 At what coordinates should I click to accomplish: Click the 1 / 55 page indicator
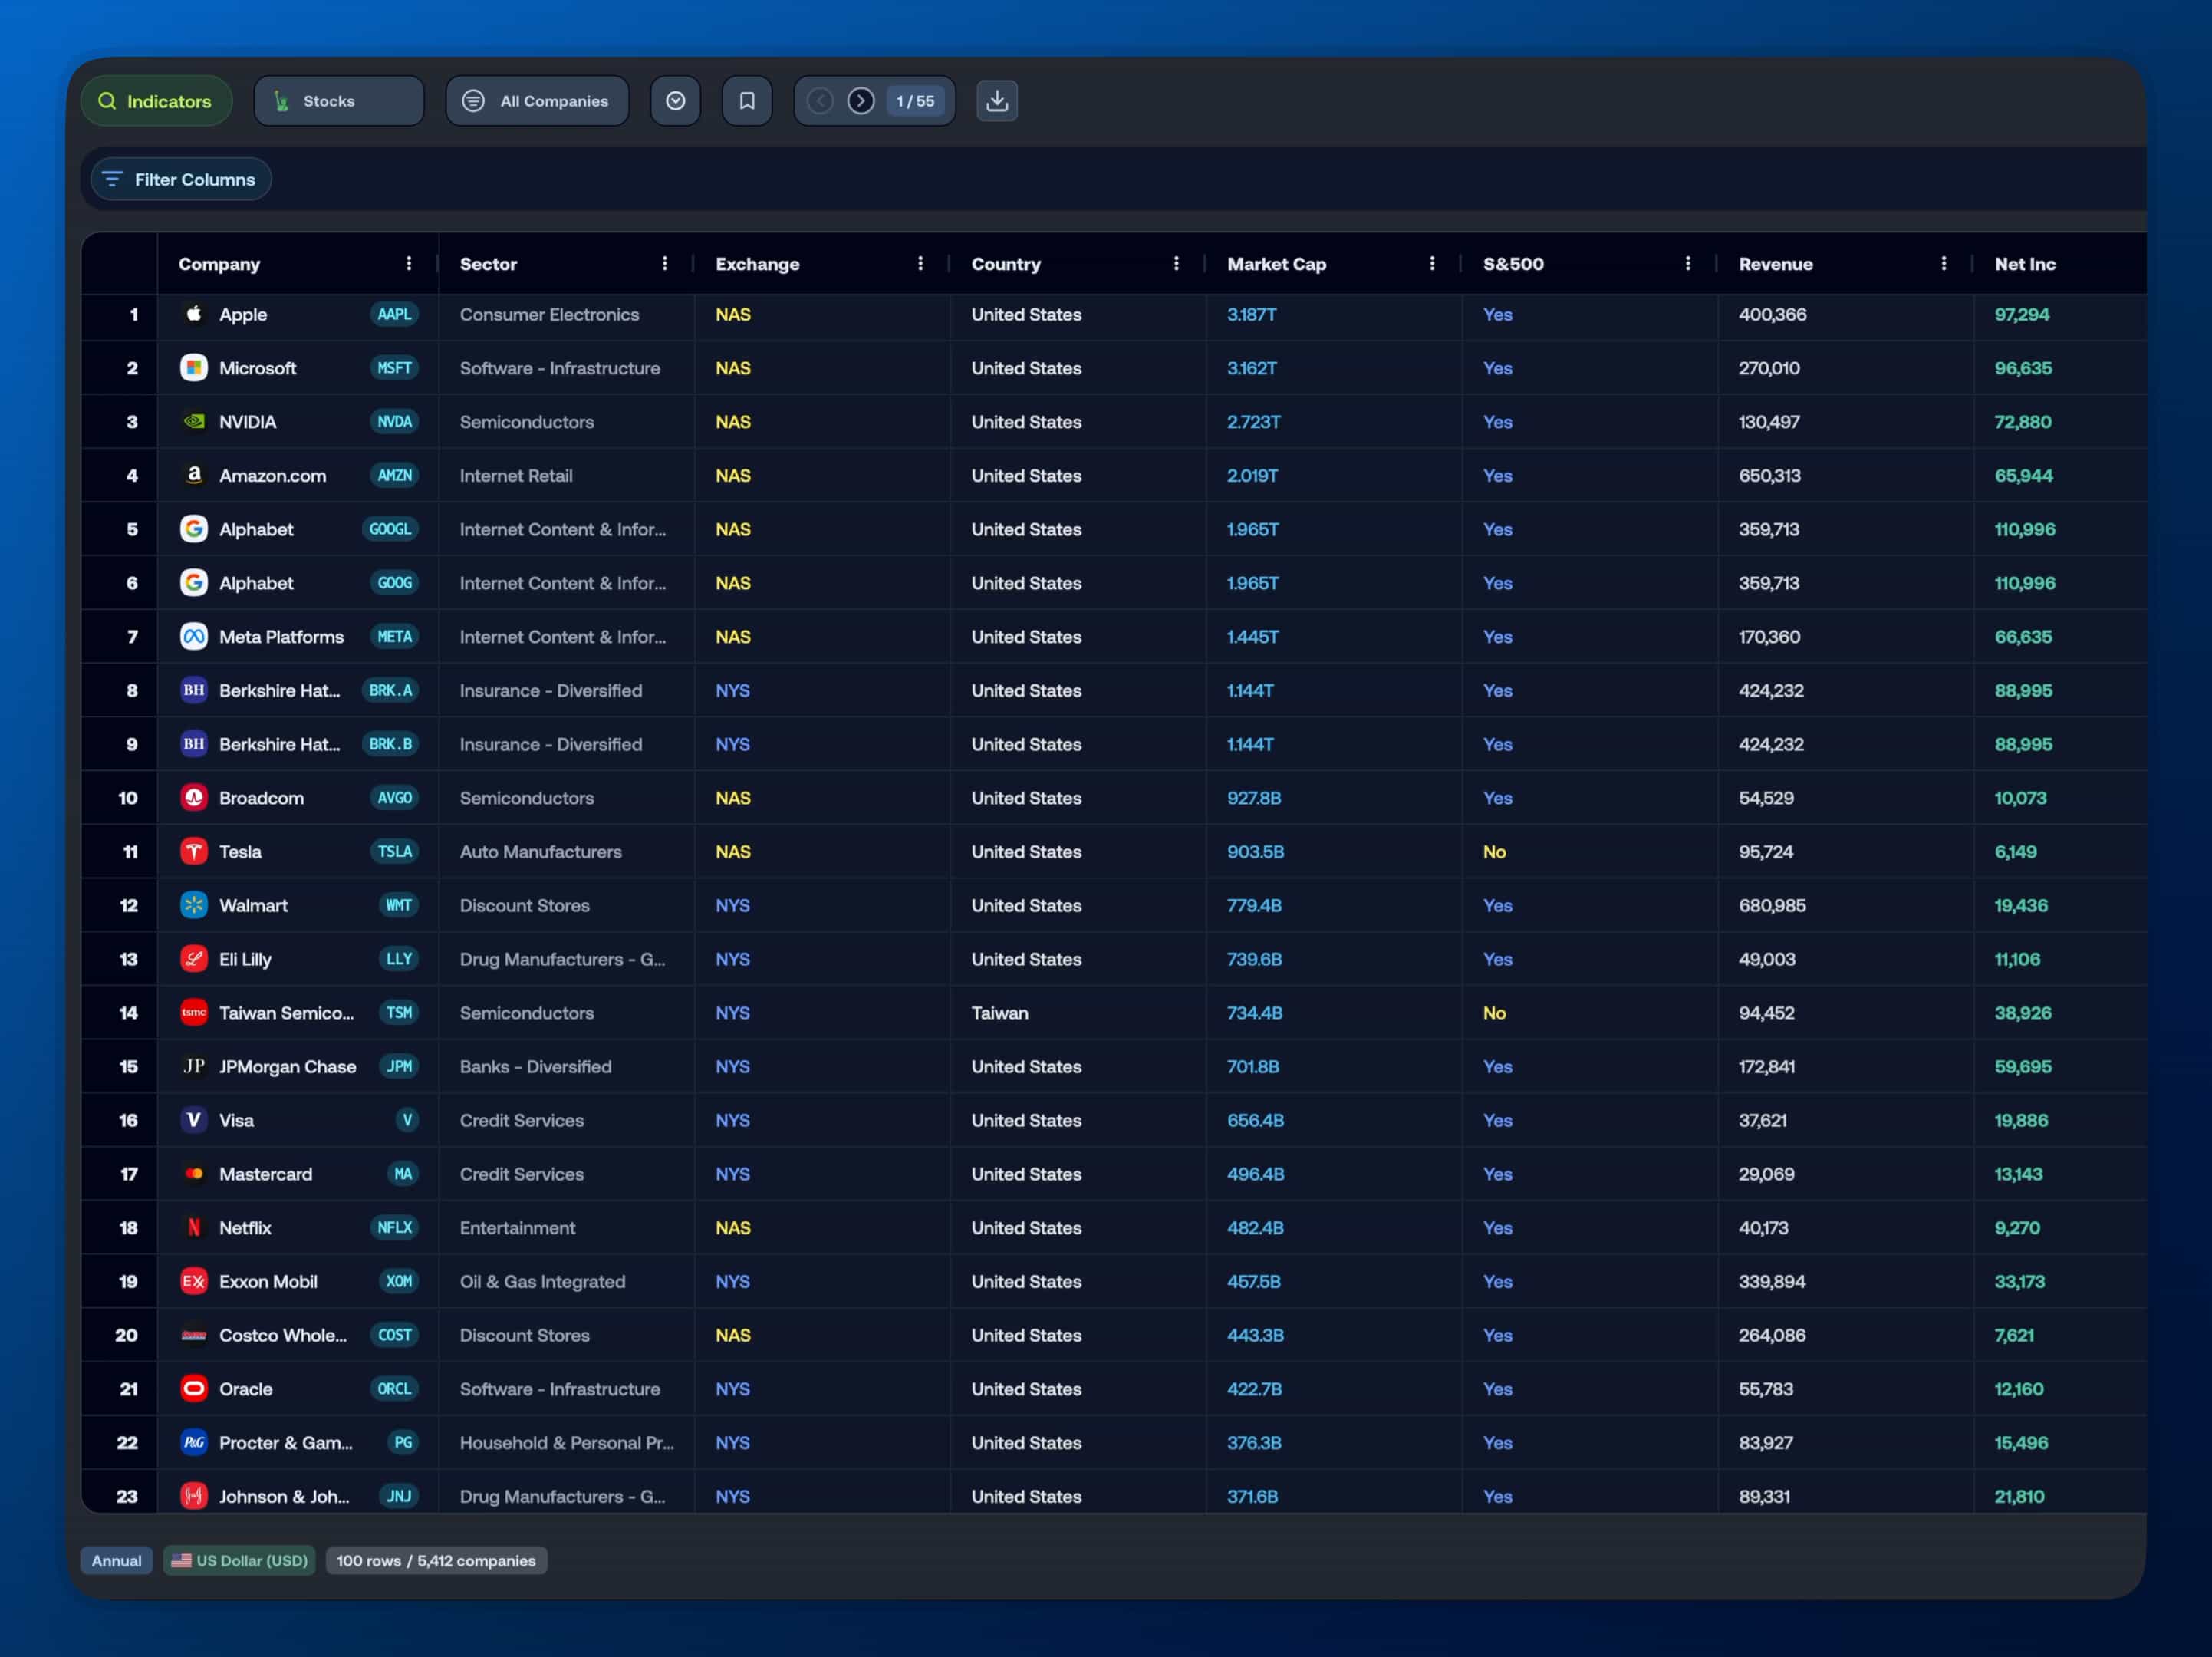tap(915, 101)
